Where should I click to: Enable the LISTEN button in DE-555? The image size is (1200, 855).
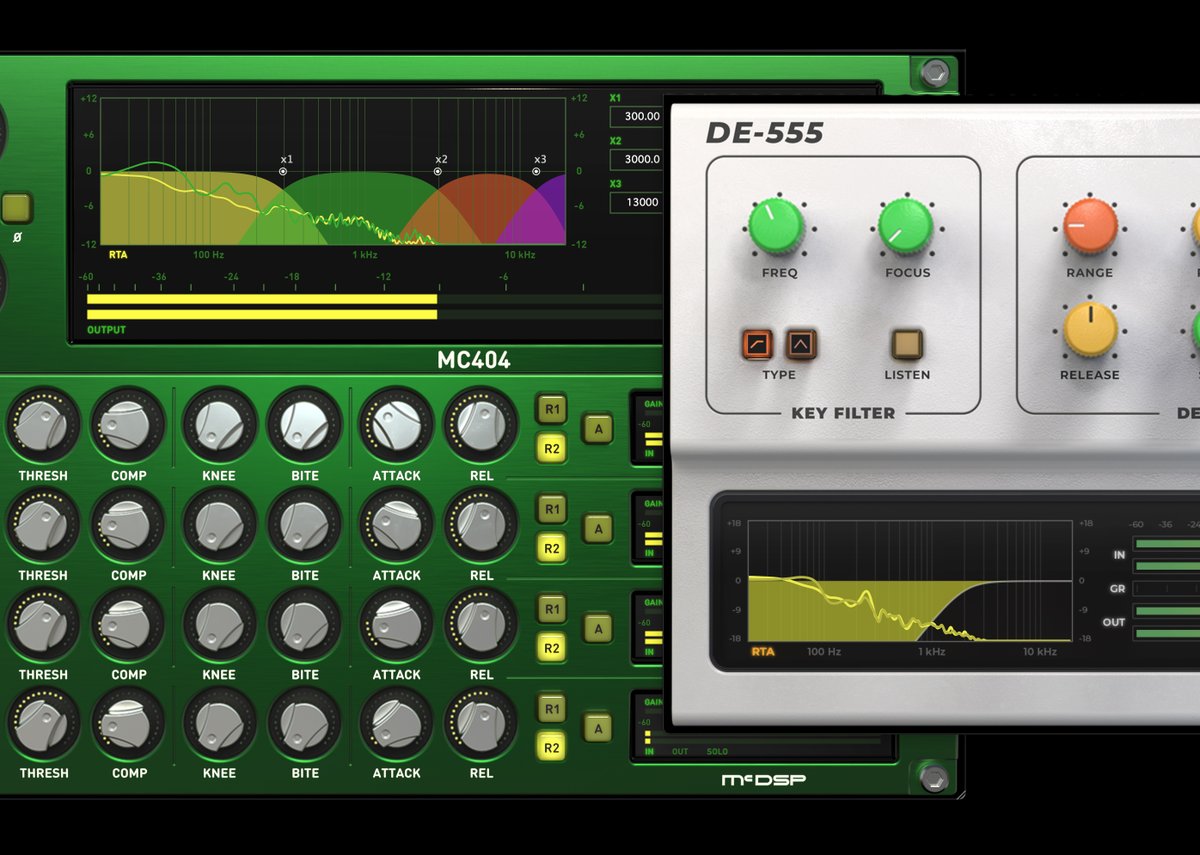(x=907, y=345)
